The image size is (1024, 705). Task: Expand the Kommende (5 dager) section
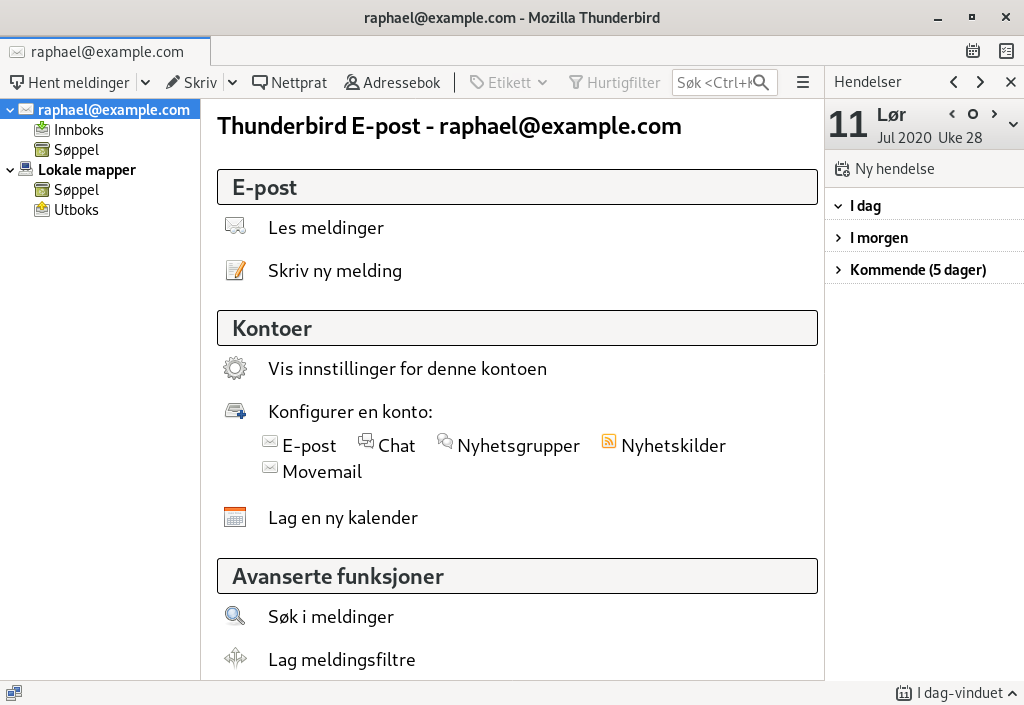click(x=838, y=269)
